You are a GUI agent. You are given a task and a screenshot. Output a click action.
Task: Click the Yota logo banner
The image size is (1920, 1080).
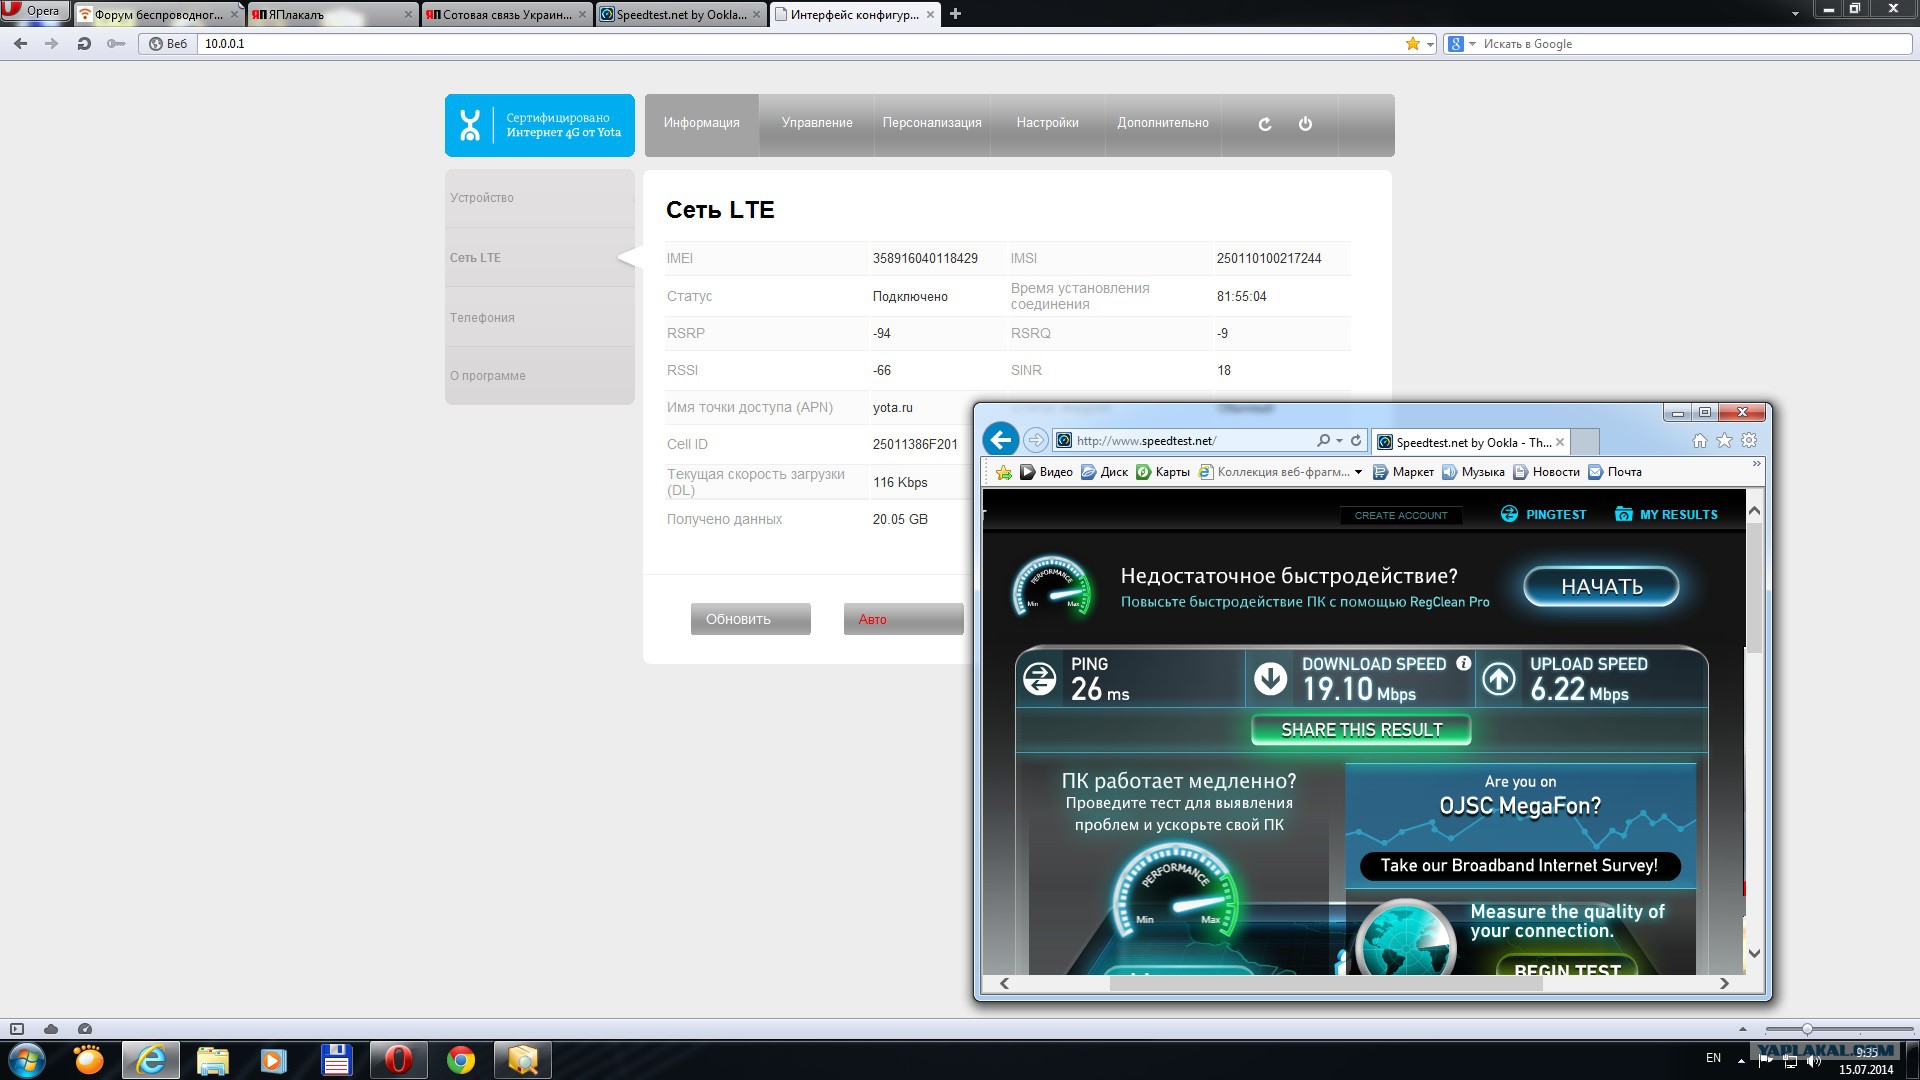(x=540, y=125)
